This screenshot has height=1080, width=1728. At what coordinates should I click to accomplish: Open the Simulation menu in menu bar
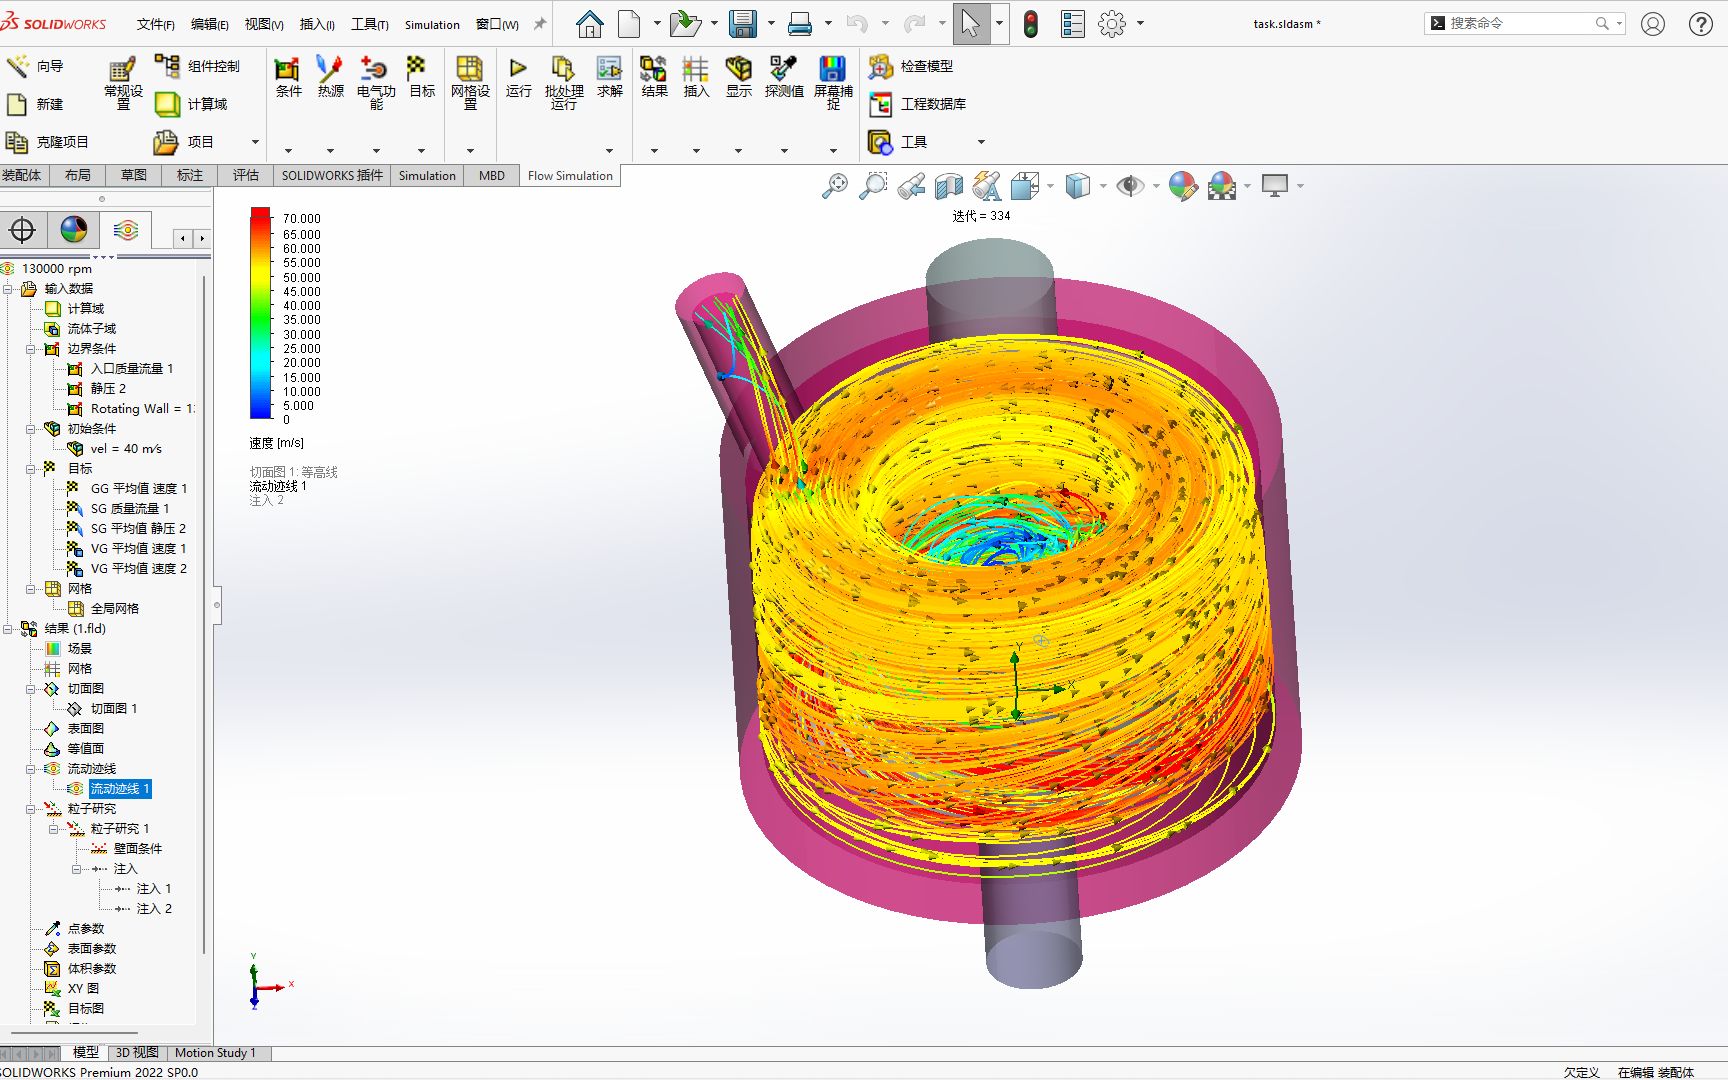(x=432, y=24)
